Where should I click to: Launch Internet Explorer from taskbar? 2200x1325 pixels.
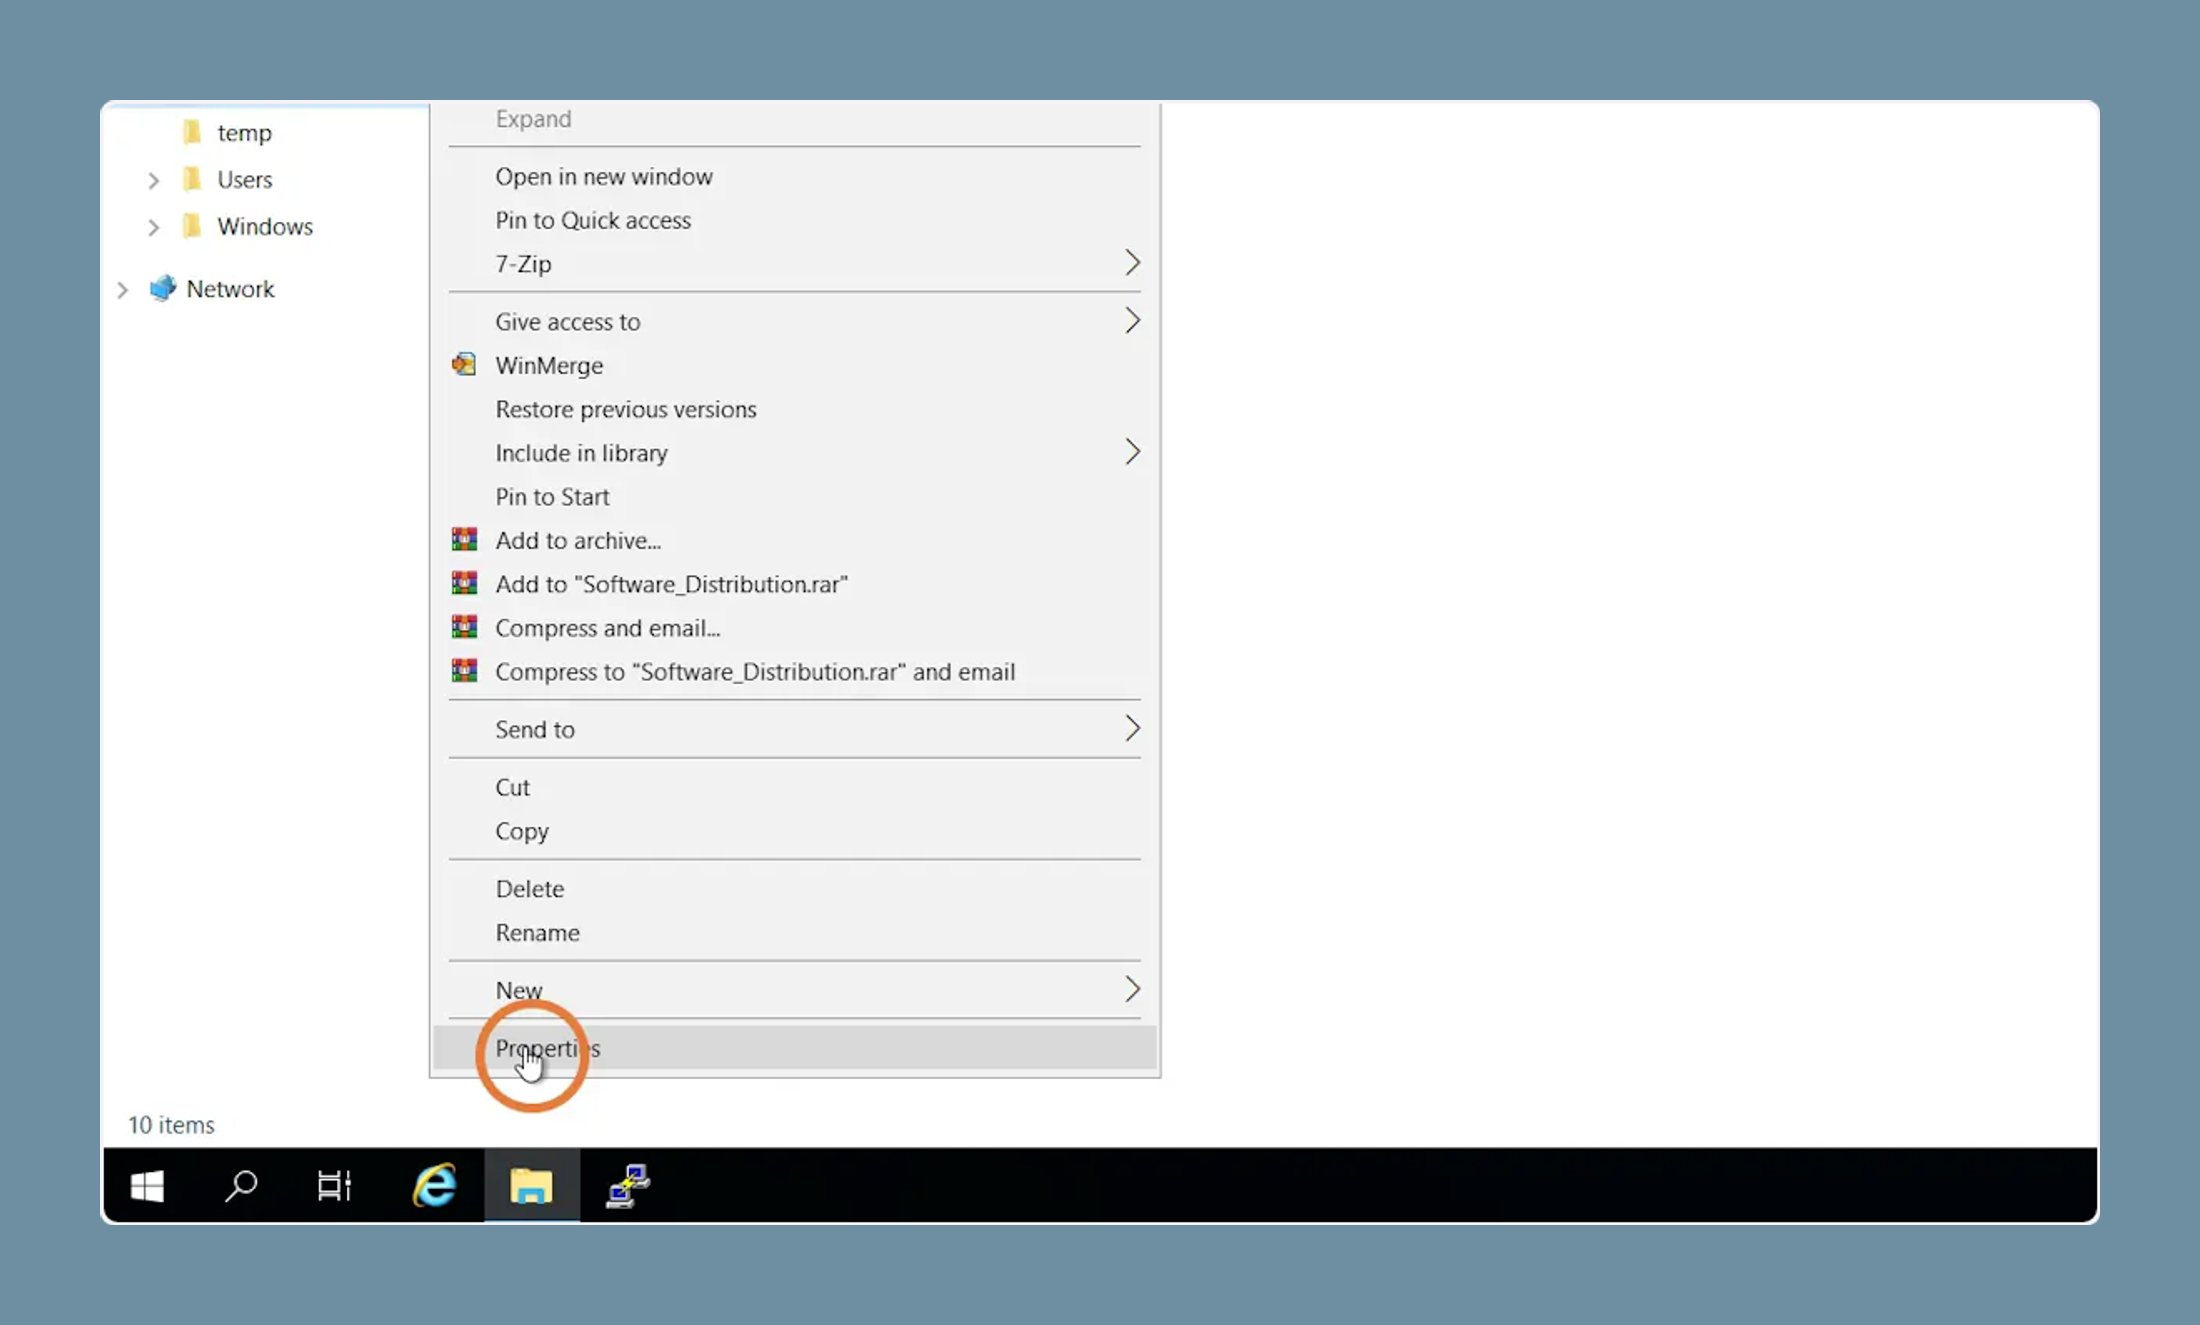pos(435,1186)
